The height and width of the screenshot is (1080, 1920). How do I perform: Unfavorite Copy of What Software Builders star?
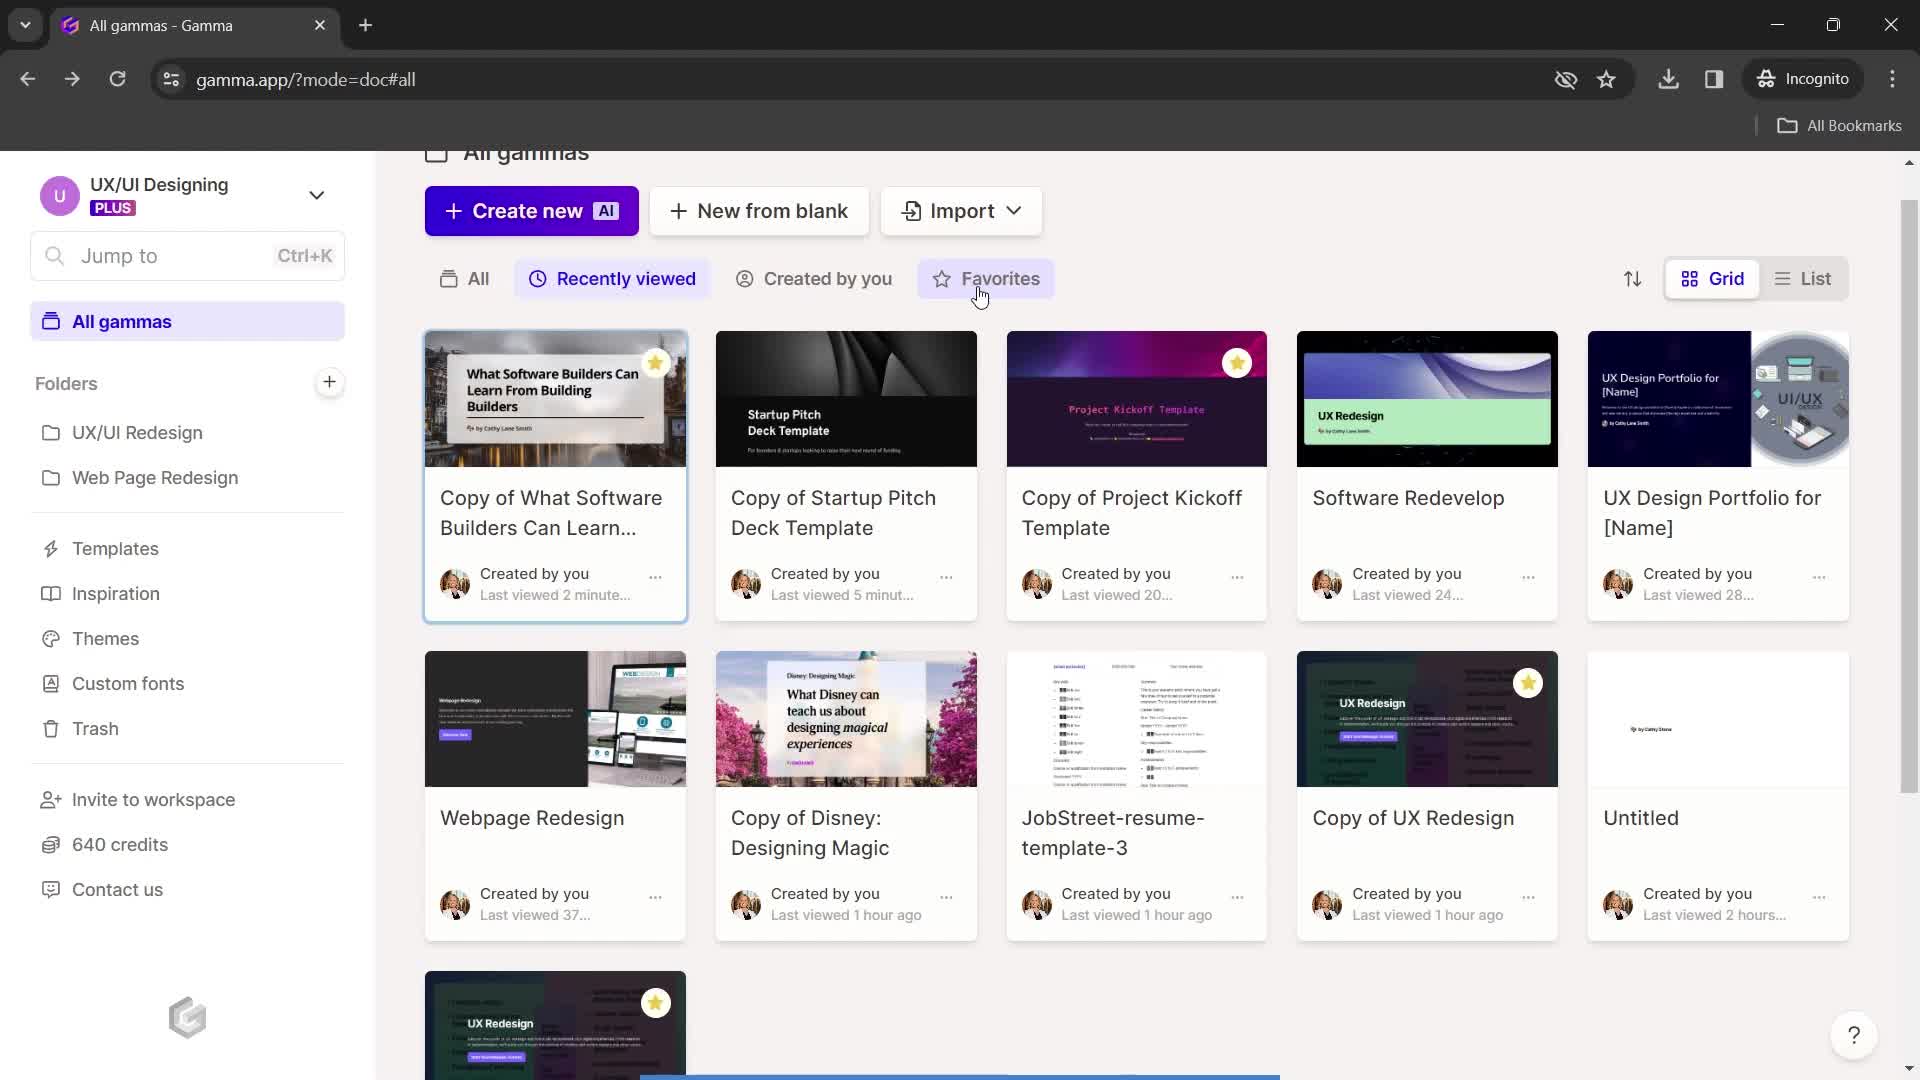point(655,362)
